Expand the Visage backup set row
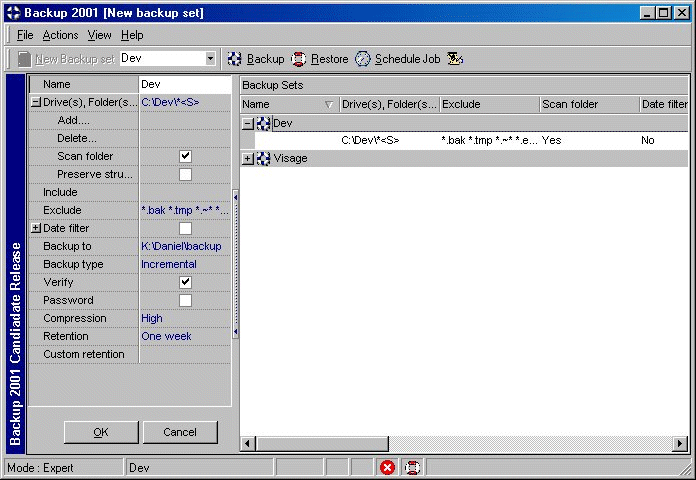The image size is (696, 480). click(x=248, y=158)
